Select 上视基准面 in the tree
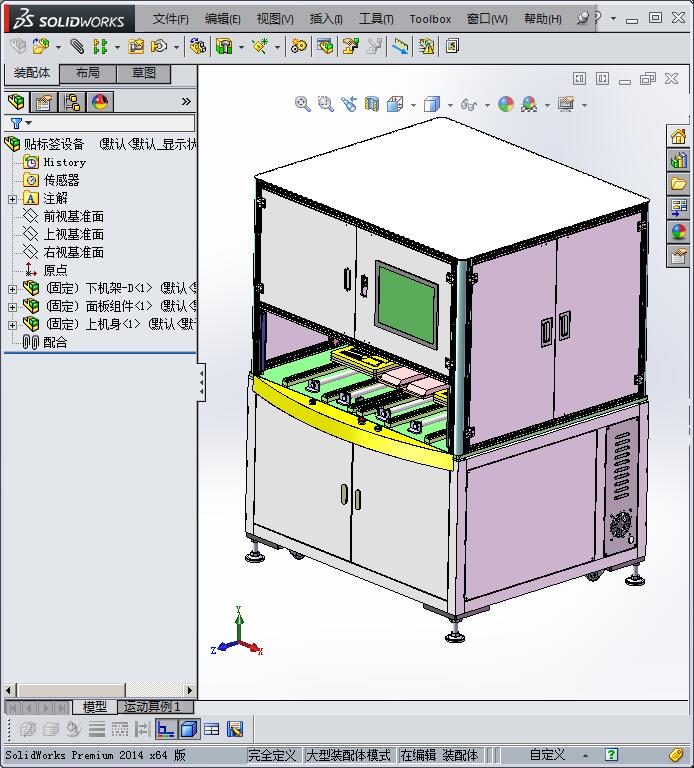Image resolution: width=694 pixels, height=768 pixels. pyautogui.click(x=73, y=235)
